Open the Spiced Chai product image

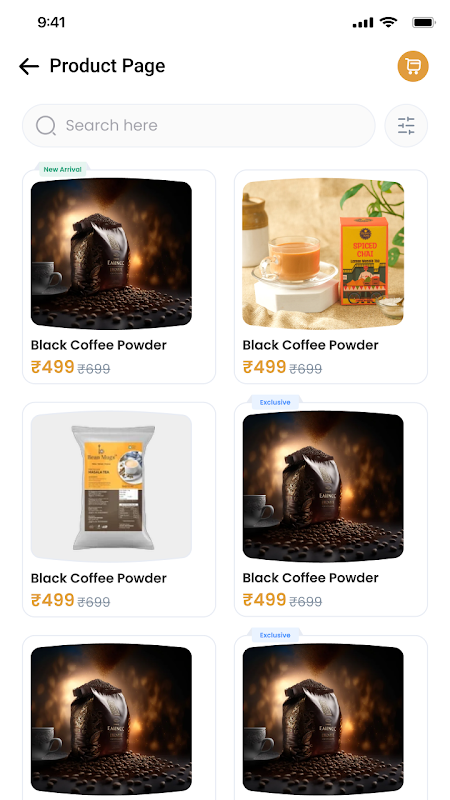pos(323,253)
